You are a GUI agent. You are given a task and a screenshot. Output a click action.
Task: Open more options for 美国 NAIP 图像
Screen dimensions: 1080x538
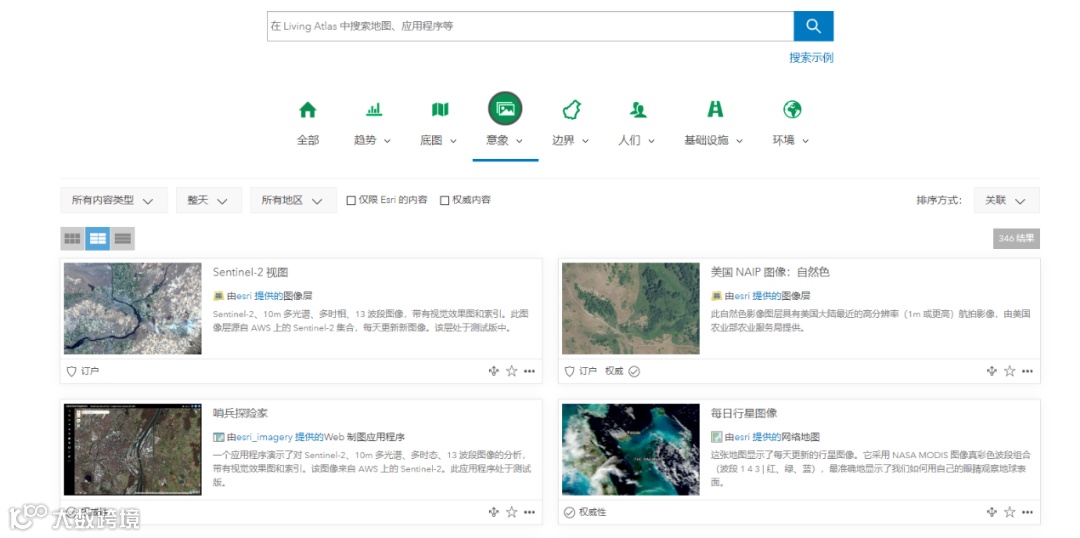point(1028,371)
